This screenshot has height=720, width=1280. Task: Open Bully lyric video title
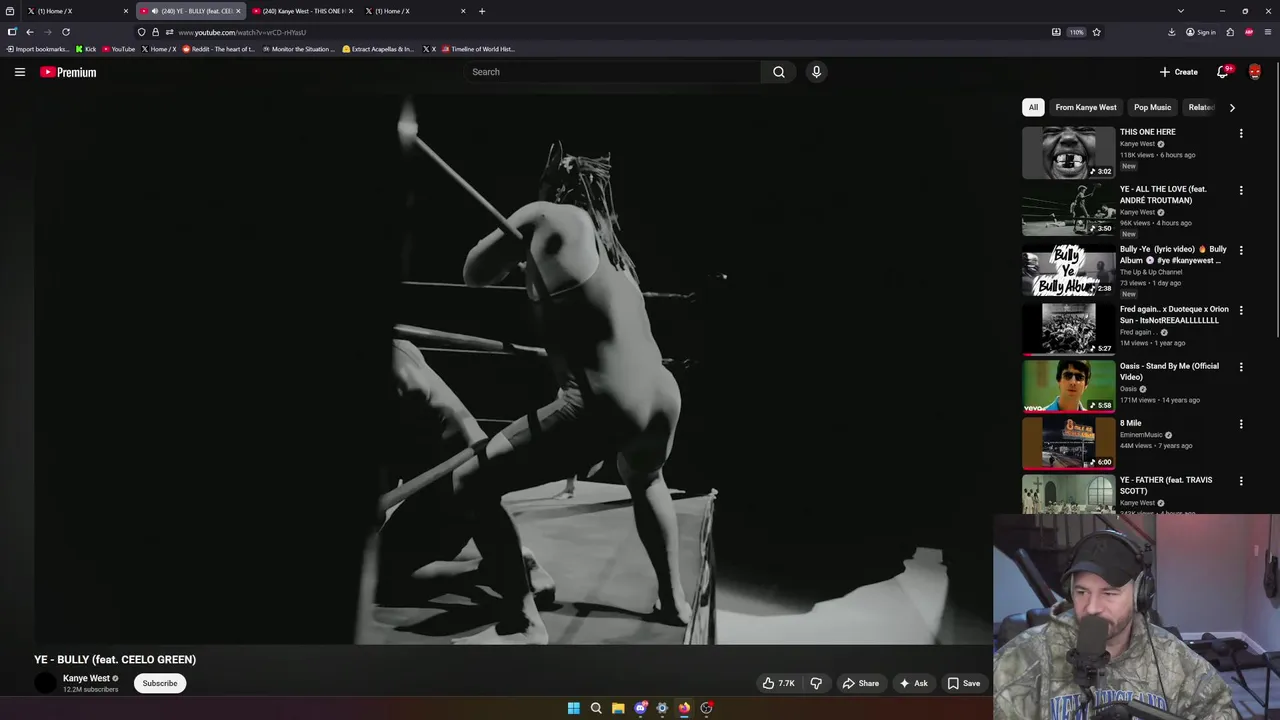[x=1173, y=255]
